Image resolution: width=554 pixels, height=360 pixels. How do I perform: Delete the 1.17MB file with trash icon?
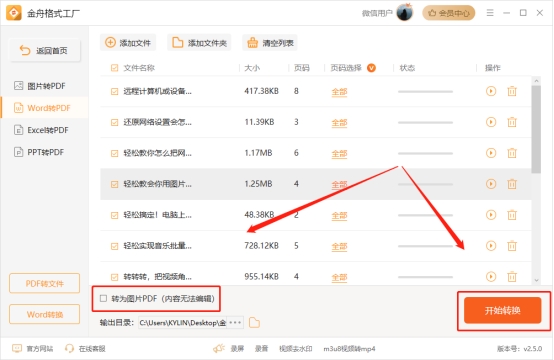(x=512, y=153)
